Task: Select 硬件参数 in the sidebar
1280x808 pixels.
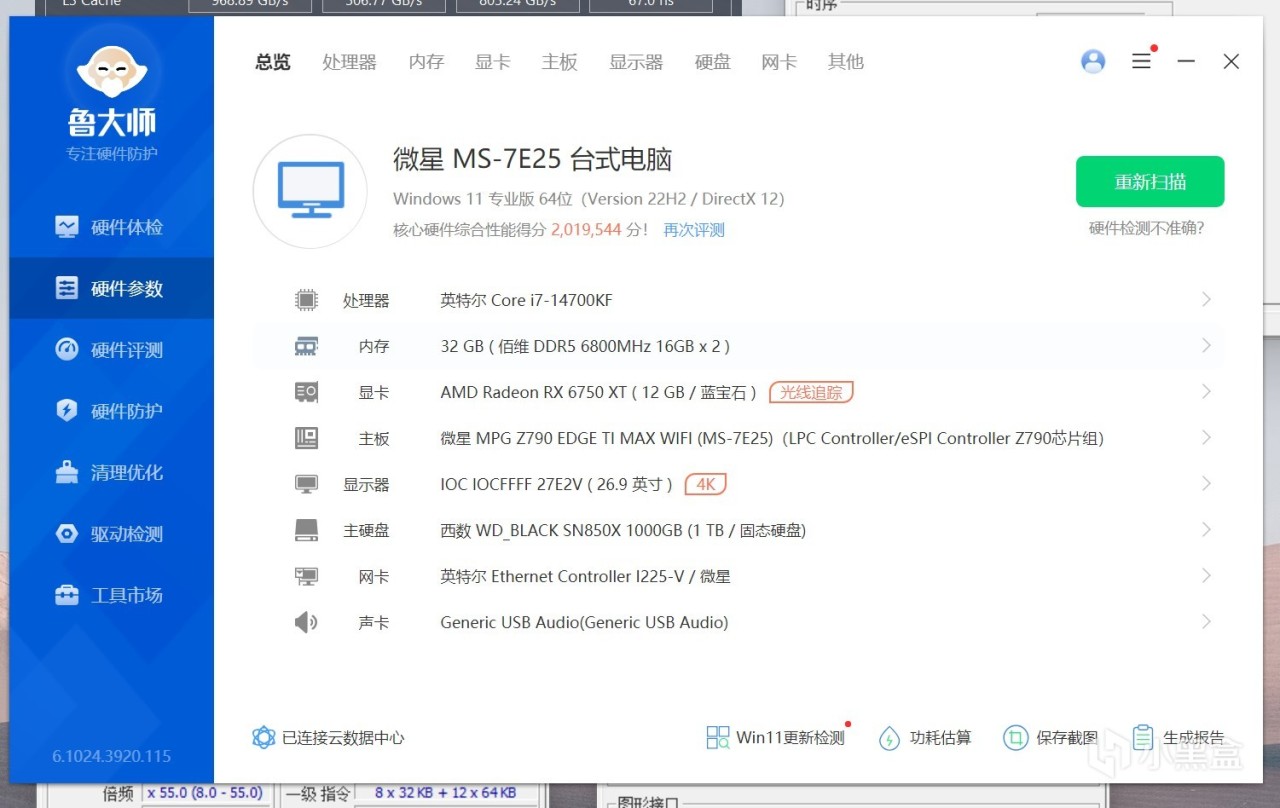Action: tap(110, 288)
